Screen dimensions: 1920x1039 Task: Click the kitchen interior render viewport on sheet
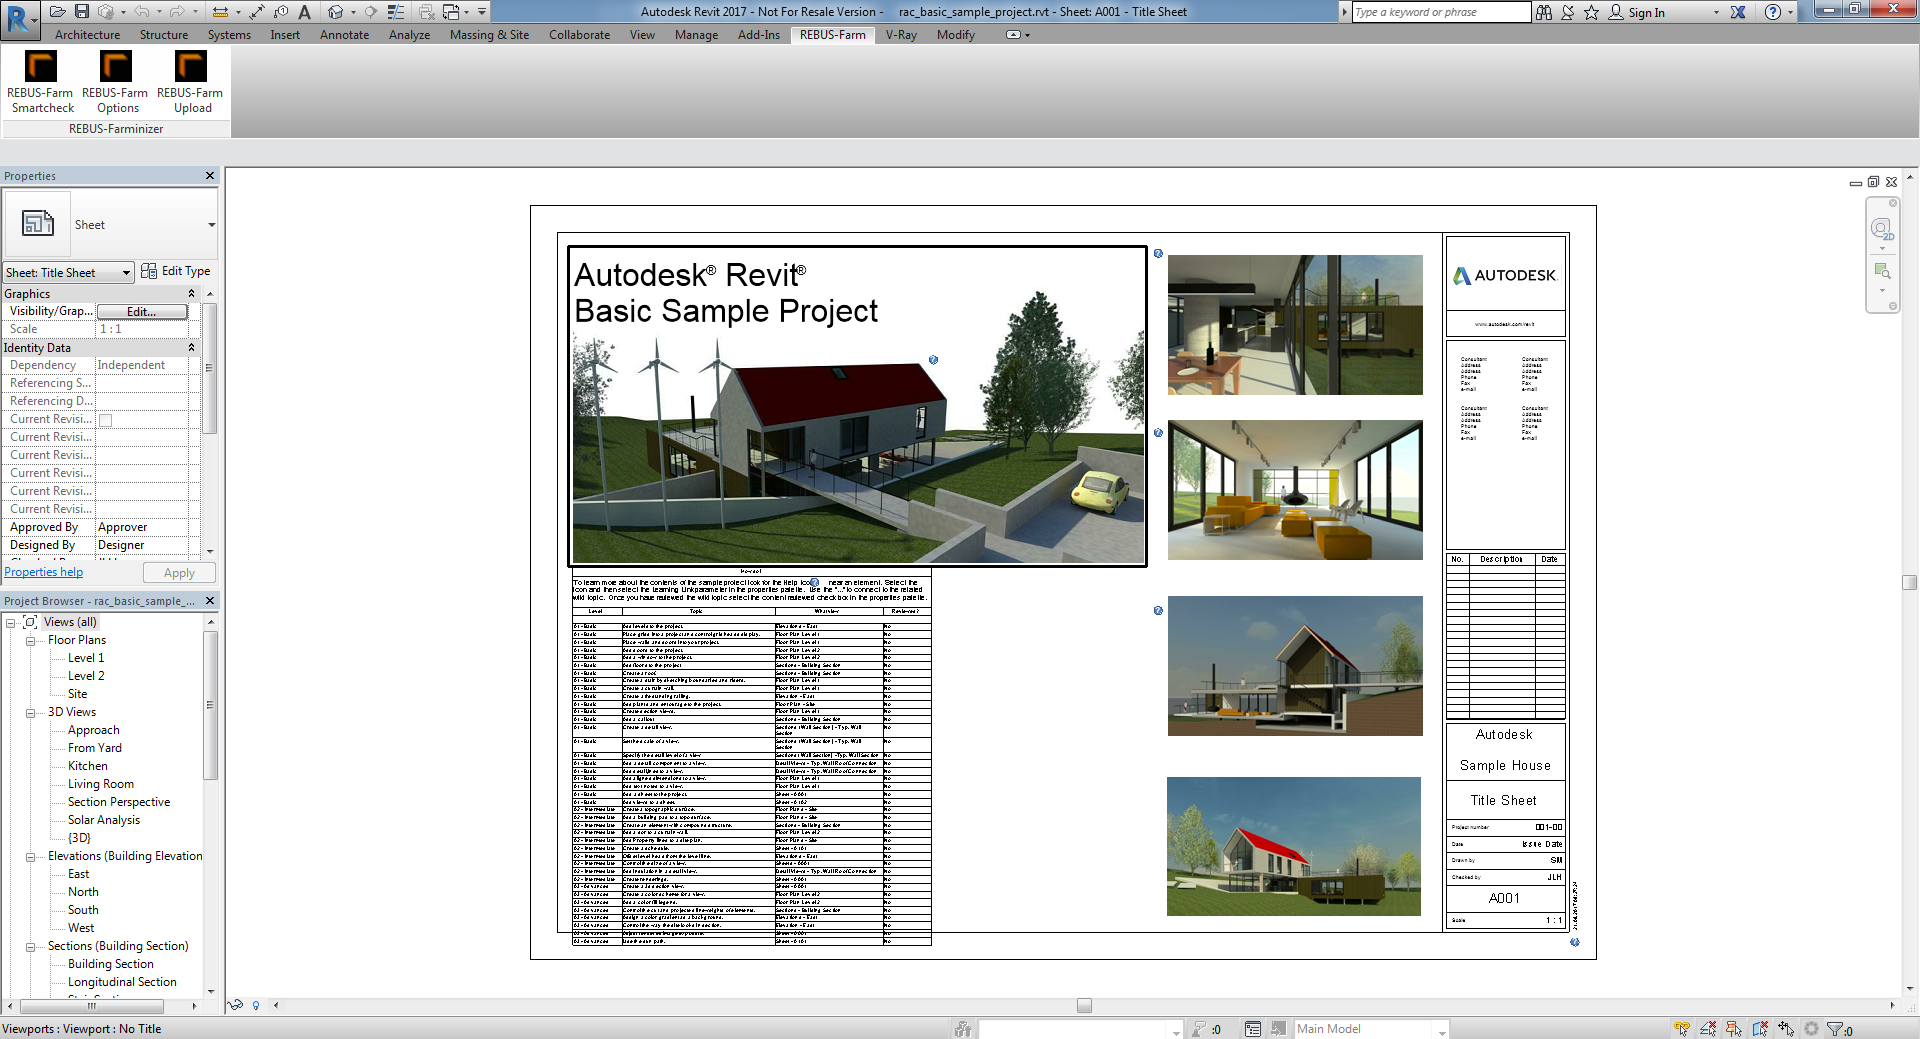click(1295, 325)
